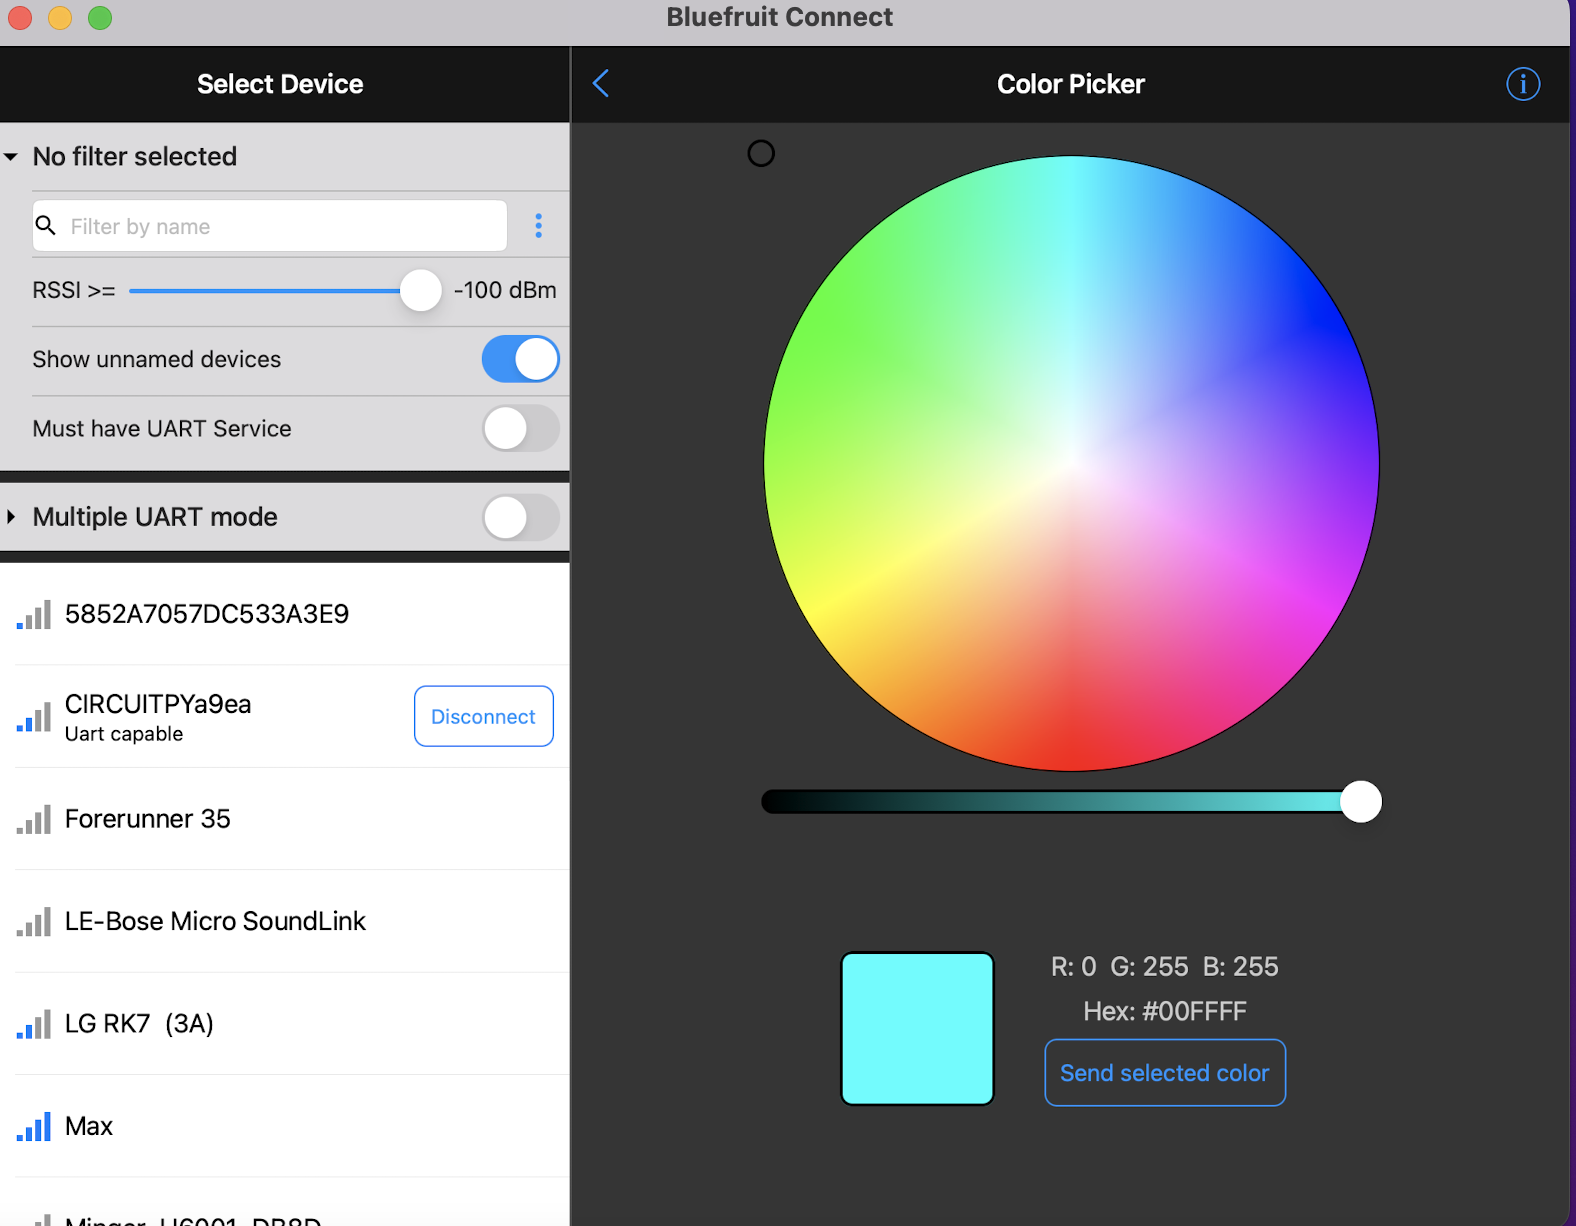Click signal strength icon beside LG RK7 (3A)
Image resolution: width=1576 pixels, height=1226 pixels.
[34, 1025]
